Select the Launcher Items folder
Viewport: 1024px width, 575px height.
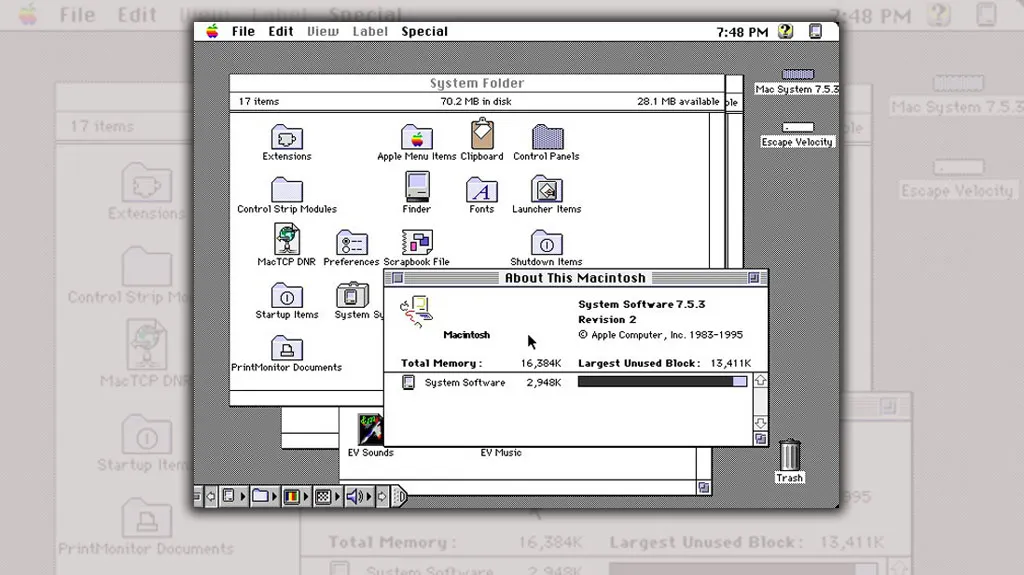(x=547, y=189)
